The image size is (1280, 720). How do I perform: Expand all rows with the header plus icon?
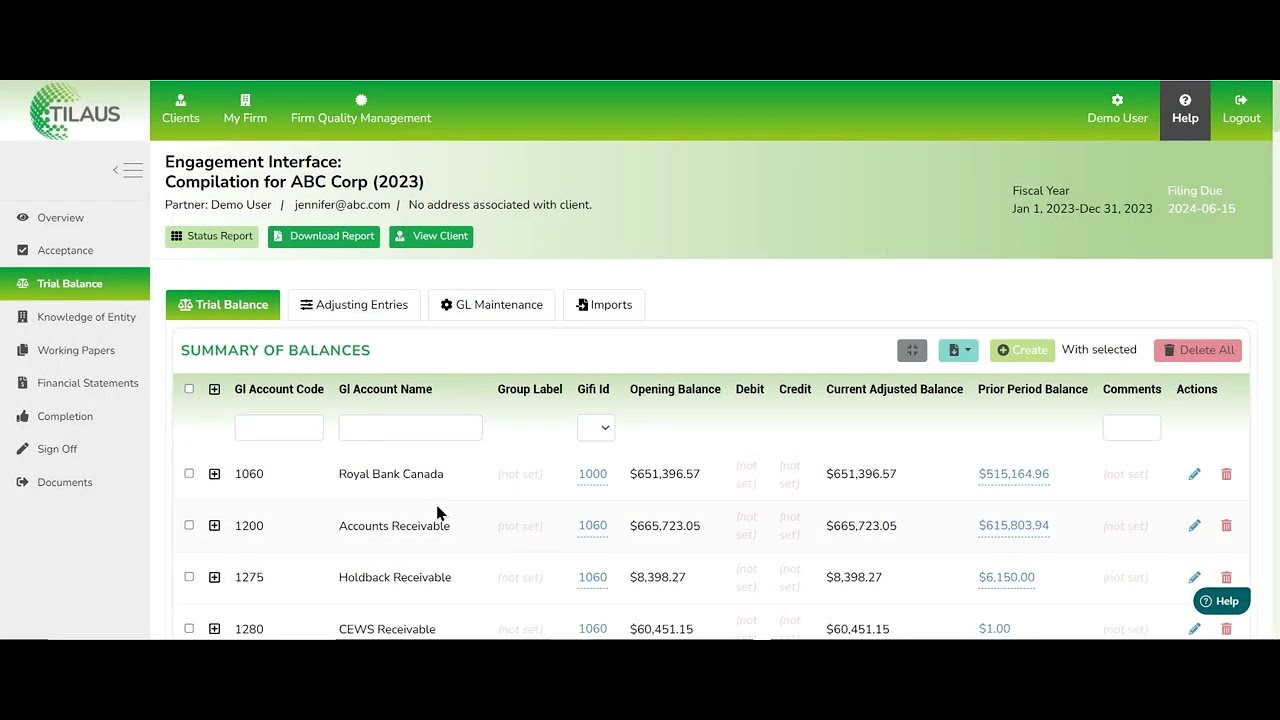(x=214, y=389)
